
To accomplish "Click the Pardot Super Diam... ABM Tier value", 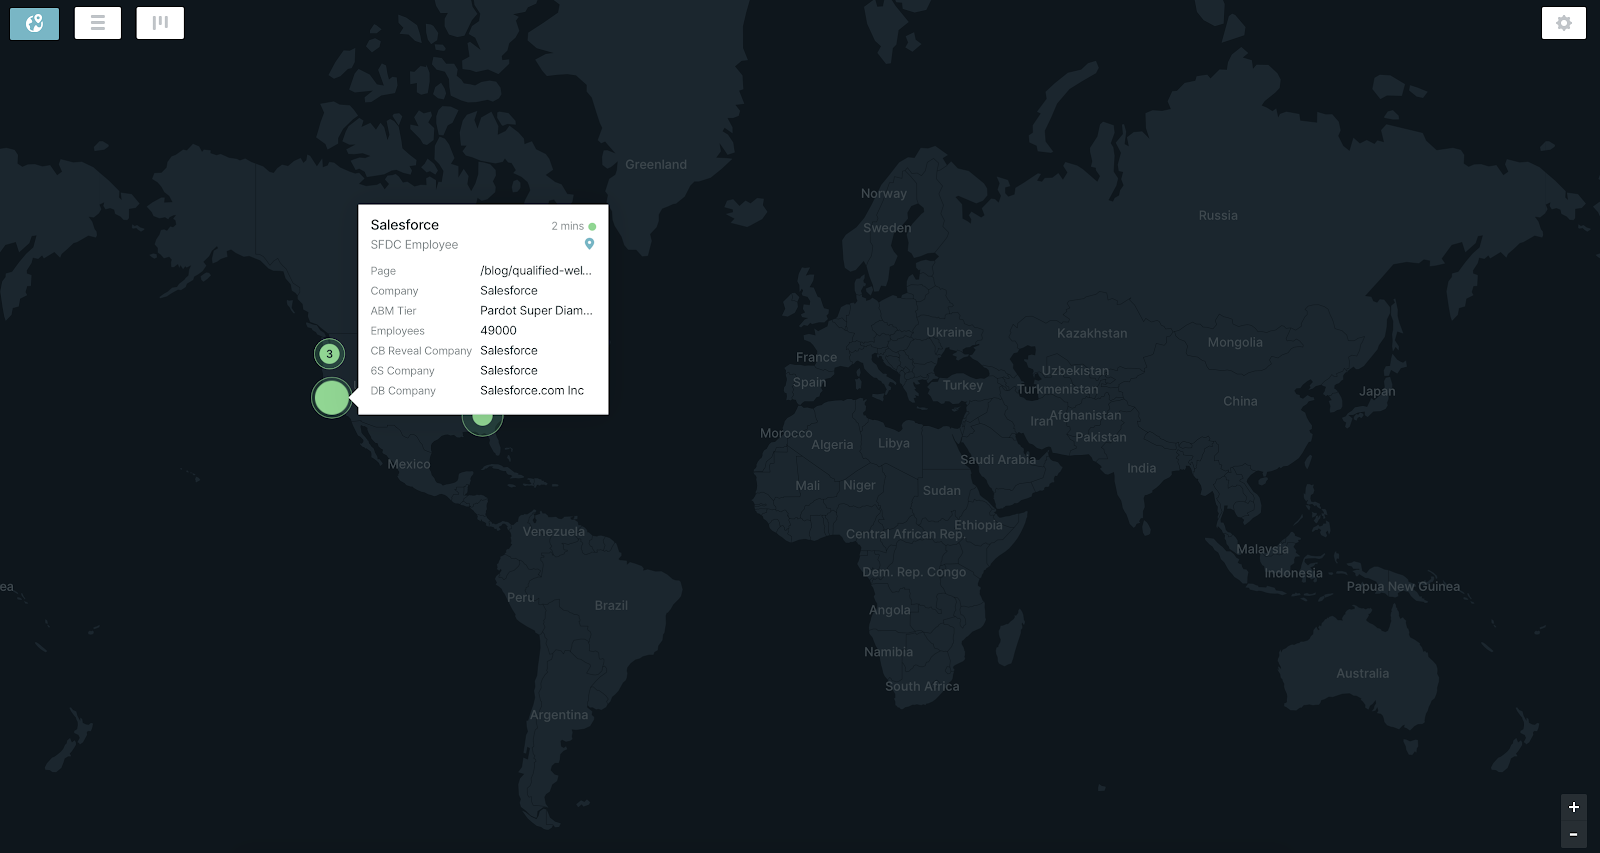I will point(536,311).
